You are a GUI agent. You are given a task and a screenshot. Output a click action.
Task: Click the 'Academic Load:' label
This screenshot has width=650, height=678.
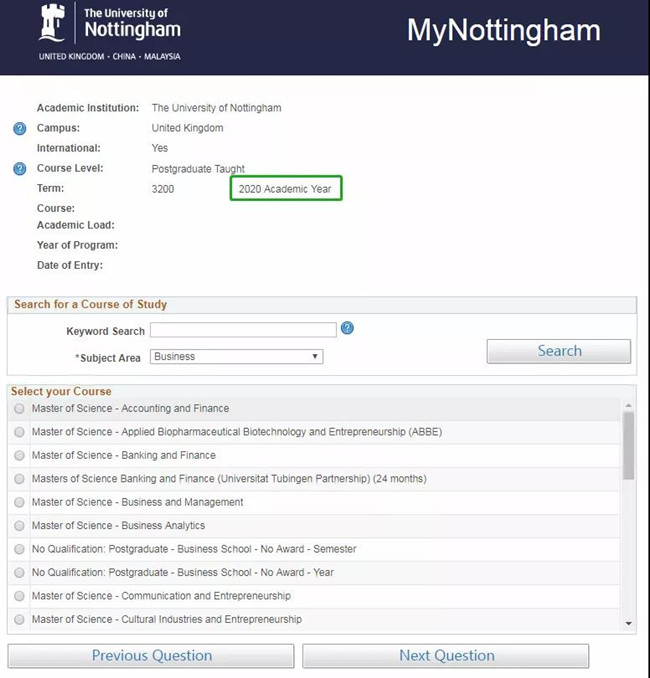click(x=76, y=225)
